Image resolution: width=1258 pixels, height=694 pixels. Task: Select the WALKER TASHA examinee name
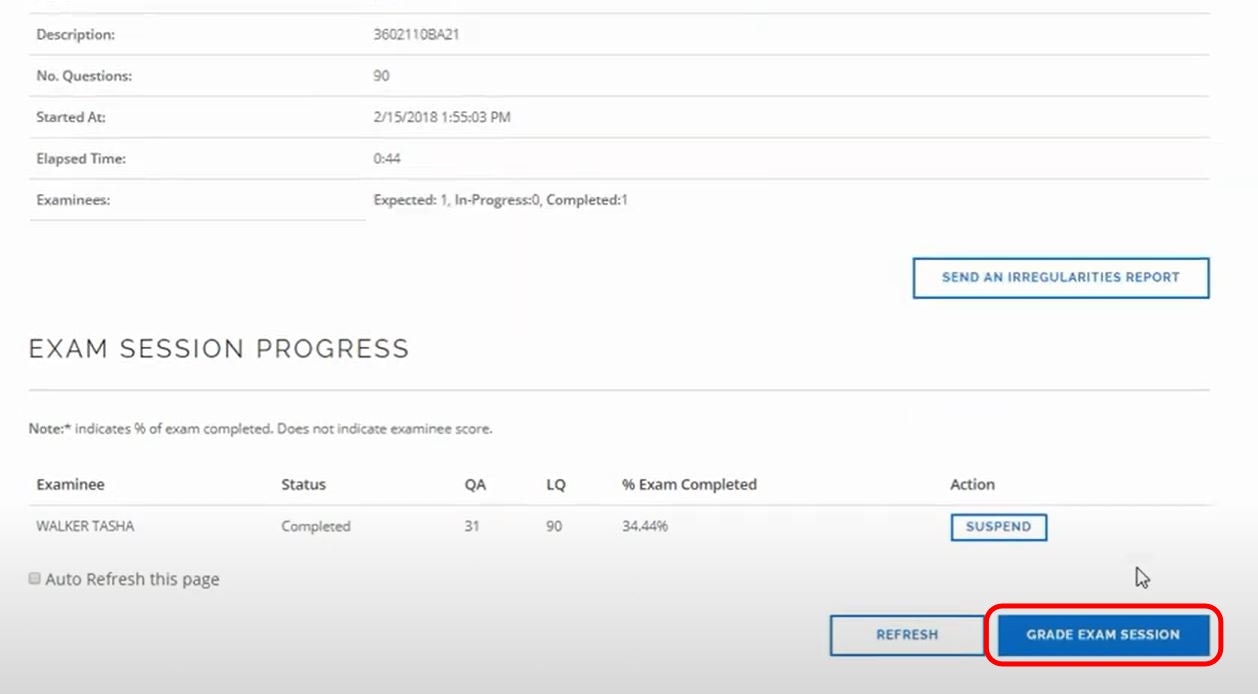(85, 526)
